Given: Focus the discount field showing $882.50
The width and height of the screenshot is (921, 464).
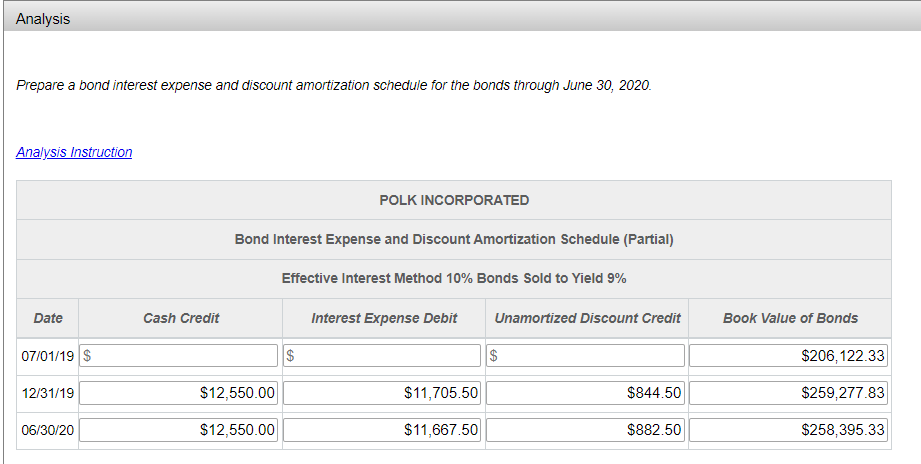Looking at the screenshot, I should [586, 430].
